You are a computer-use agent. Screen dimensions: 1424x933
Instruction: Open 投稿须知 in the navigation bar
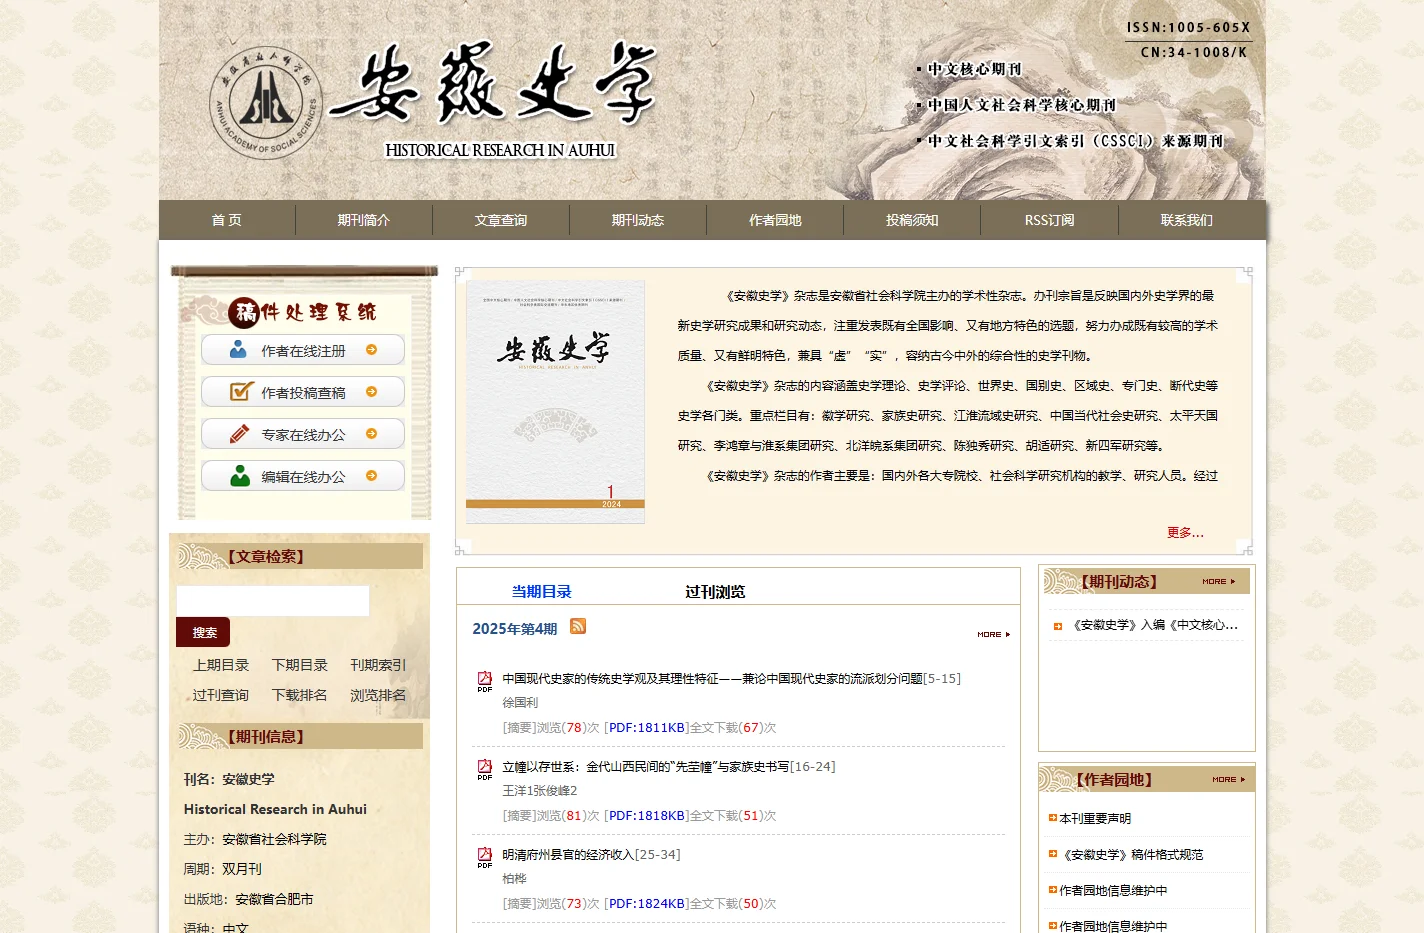(912, 220)
